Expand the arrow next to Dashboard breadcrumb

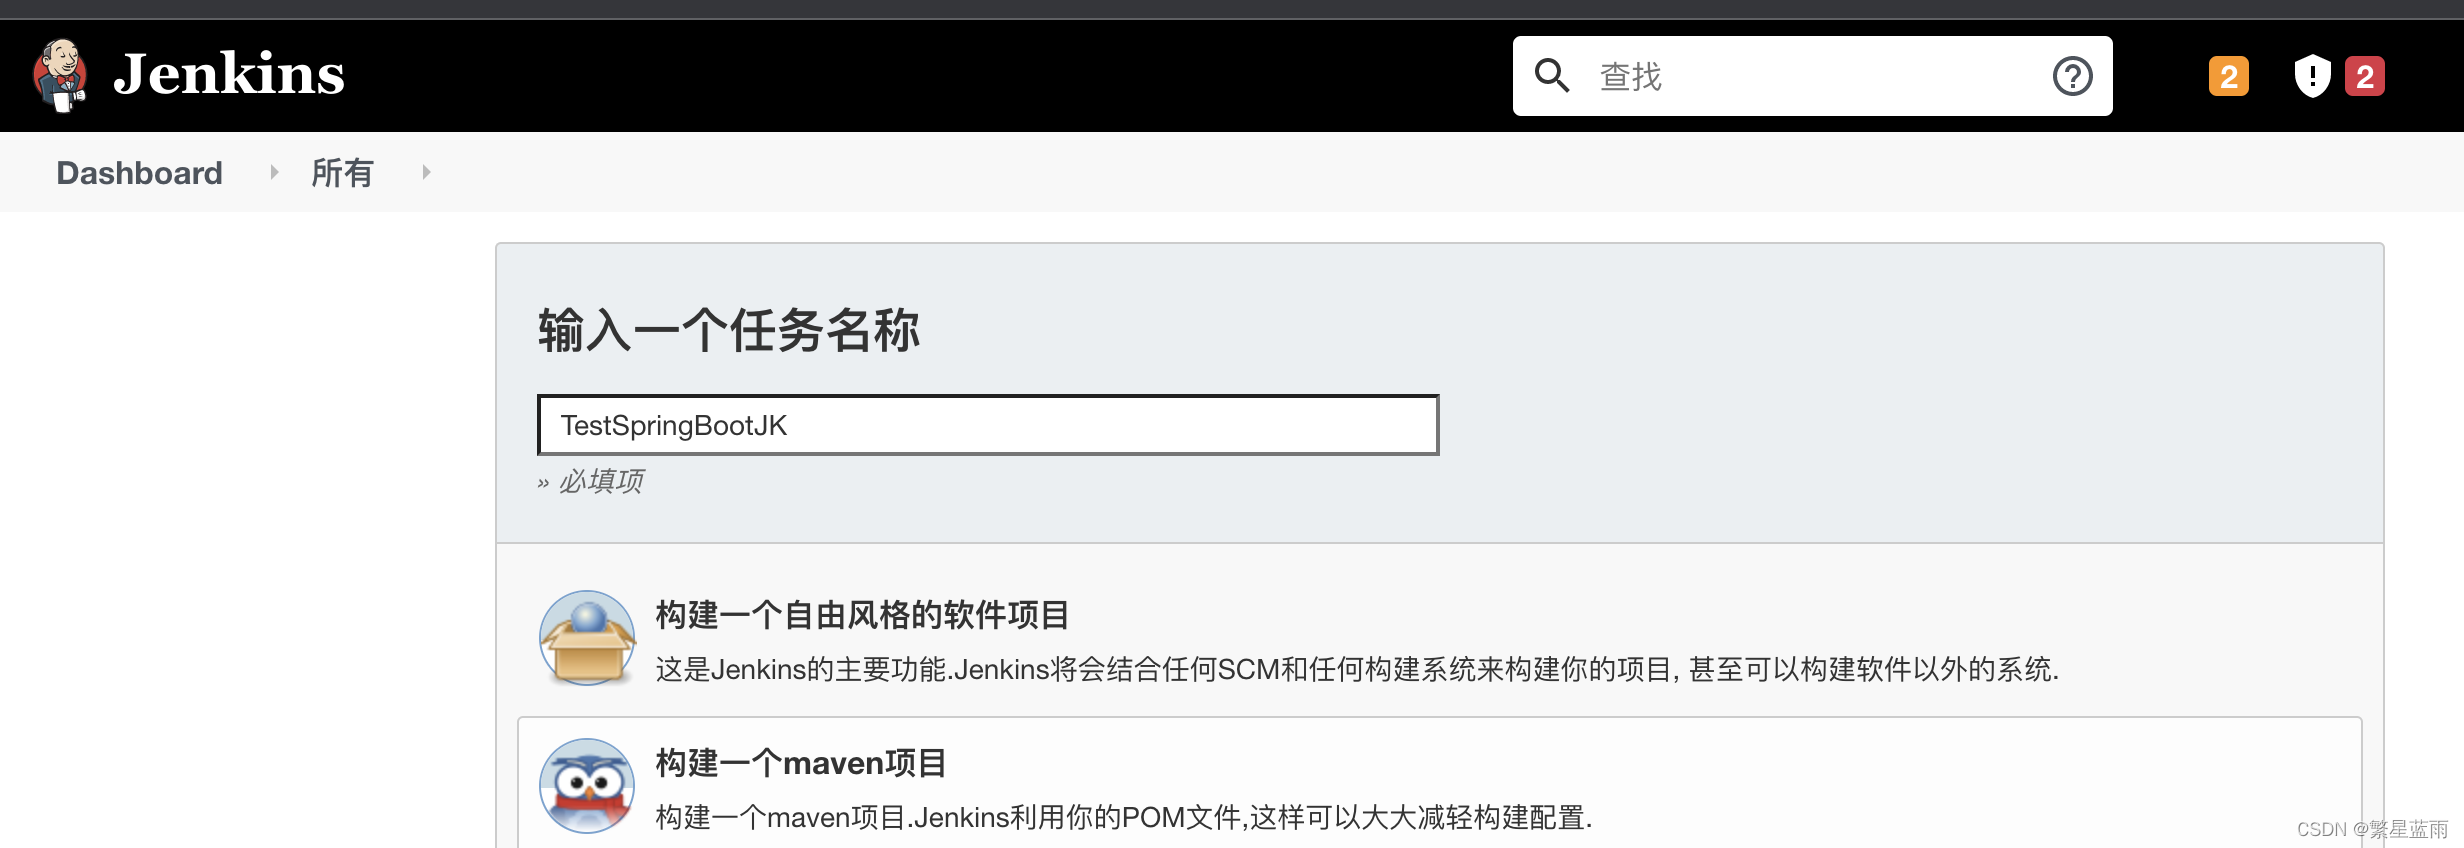274,172
